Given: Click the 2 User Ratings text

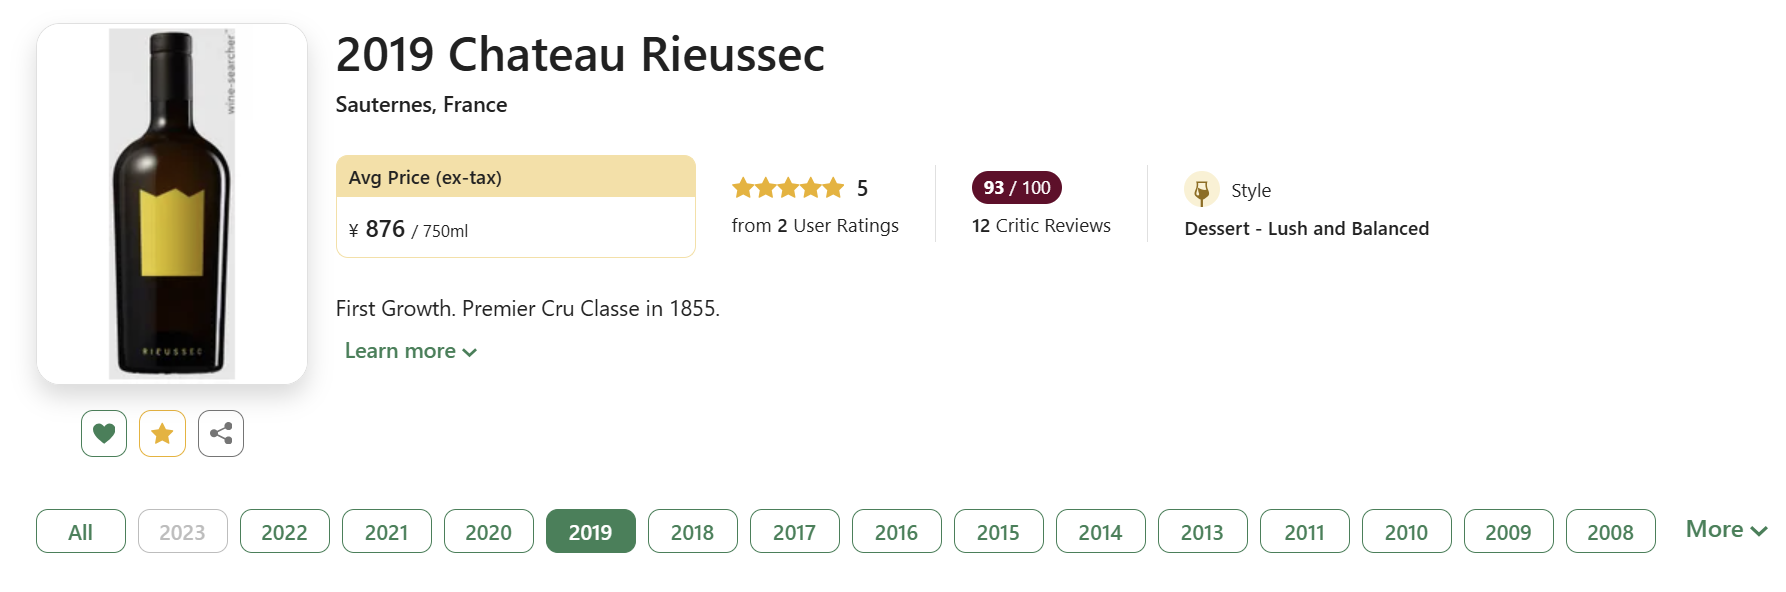Looking at the screenshot, I should 838,226.
